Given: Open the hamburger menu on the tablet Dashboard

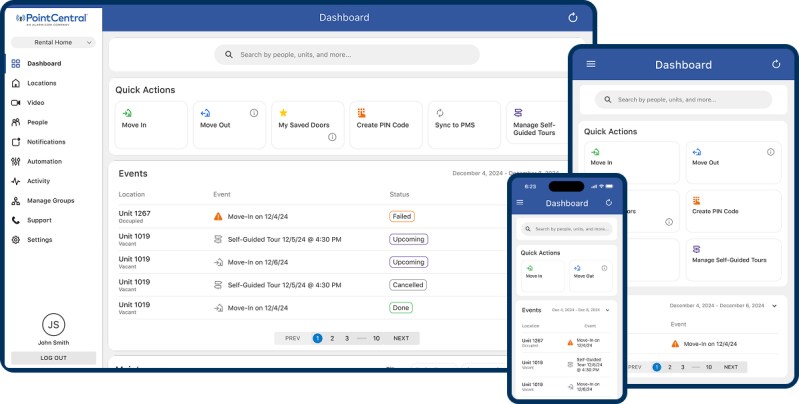Looking at the screenshot, I should (591, 64).
